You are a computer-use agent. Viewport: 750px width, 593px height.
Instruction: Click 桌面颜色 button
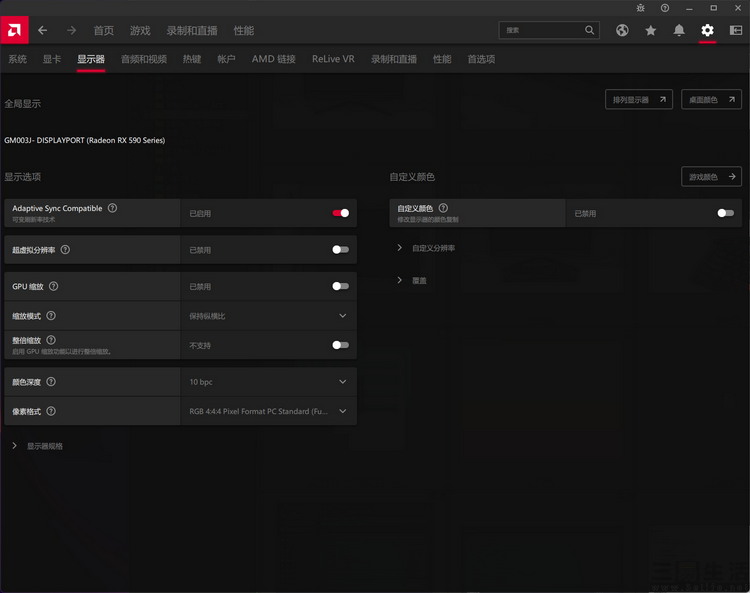pos(711,99)
